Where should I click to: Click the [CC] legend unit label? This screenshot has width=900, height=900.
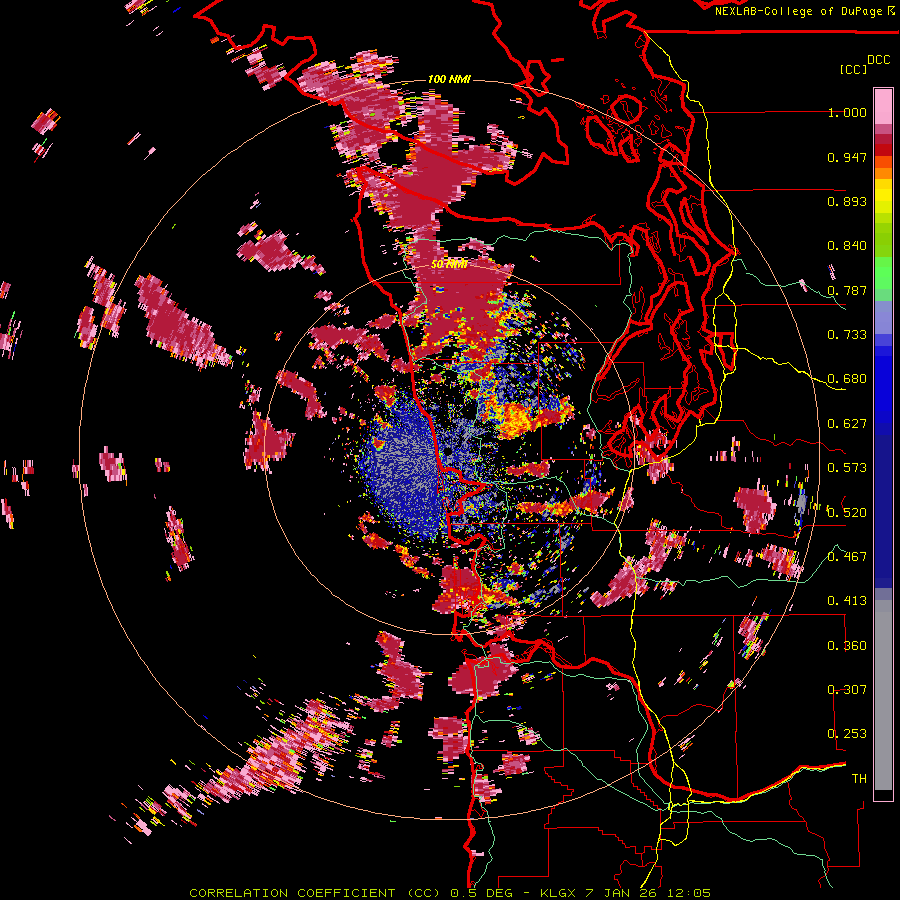pyautogui.click(x=853, y=69)
